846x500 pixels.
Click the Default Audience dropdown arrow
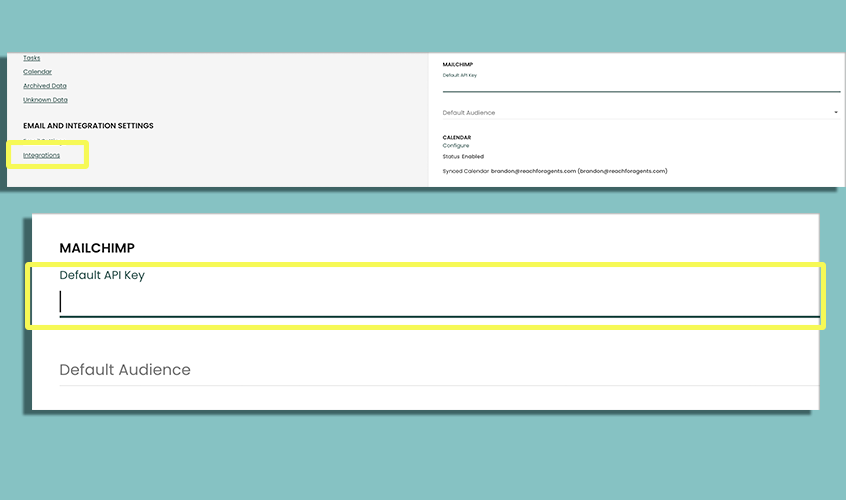835,113
